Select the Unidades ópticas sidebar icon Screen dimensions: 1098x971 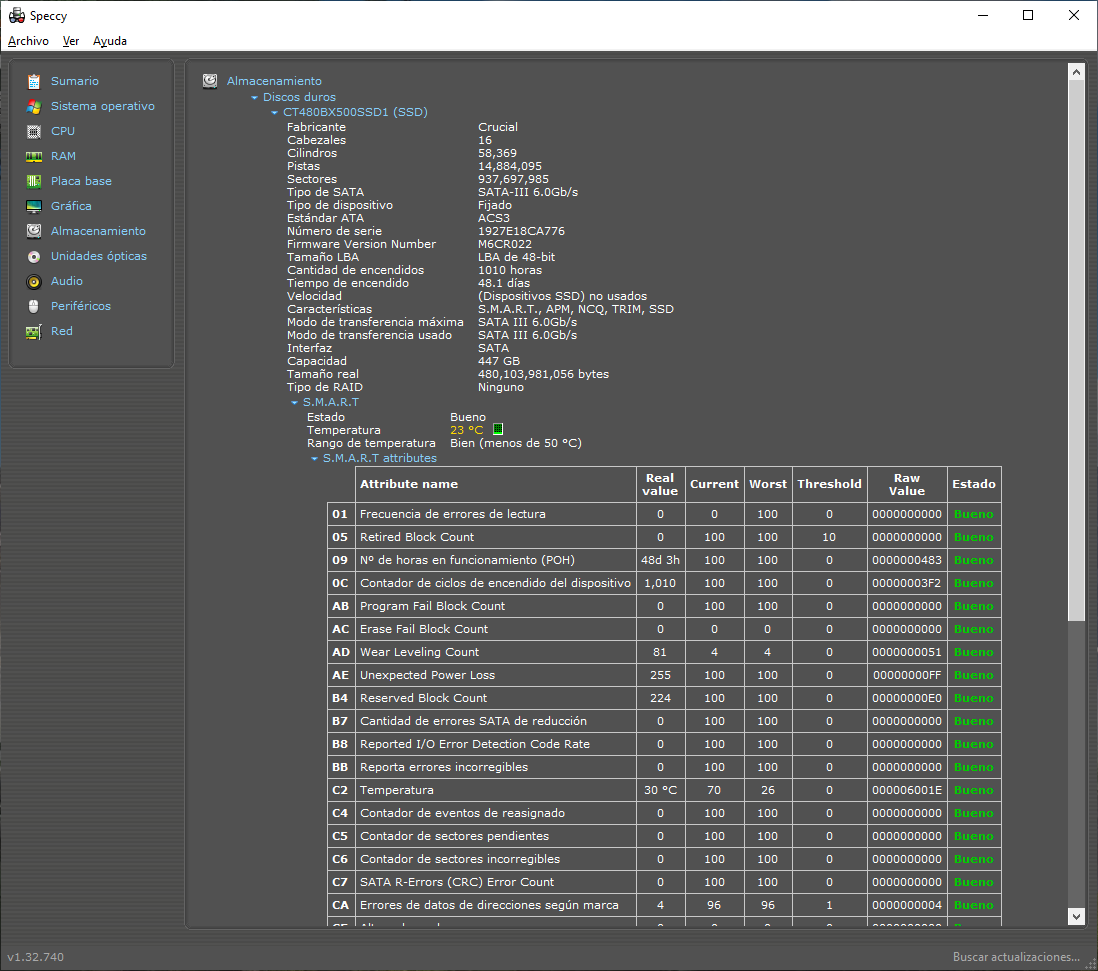(36, 256)
